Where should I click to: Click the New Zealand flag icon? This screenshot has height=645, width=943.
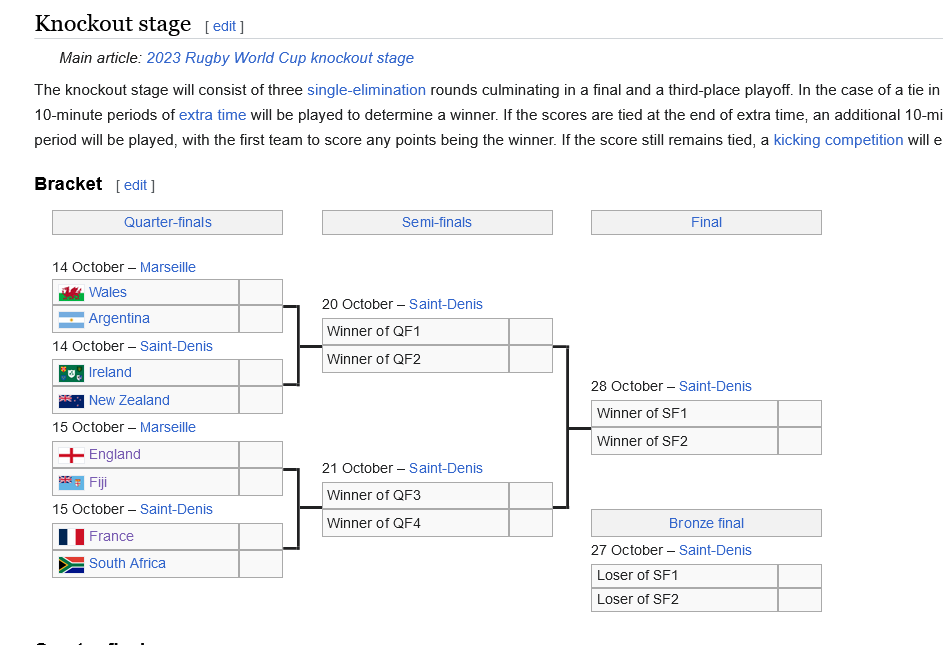point(71,401)
